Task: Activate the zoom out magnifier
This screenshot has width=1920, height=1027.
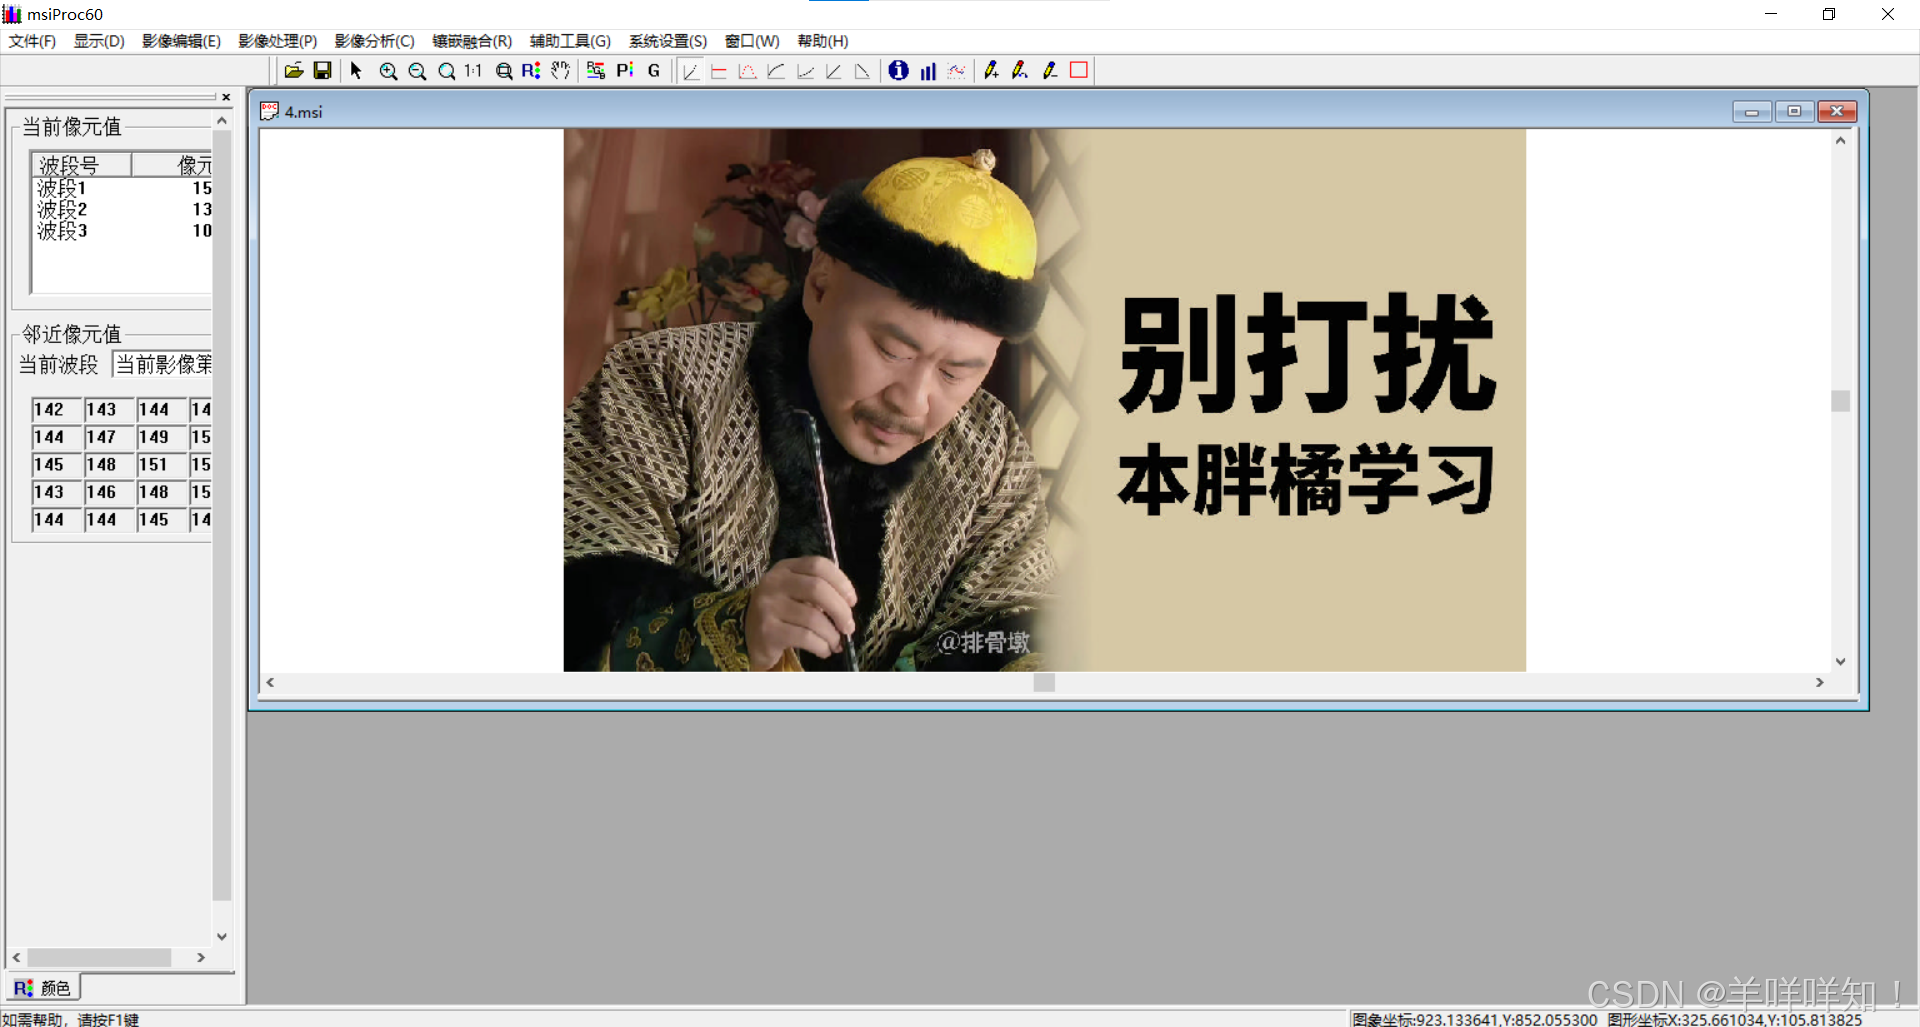Action: pos(417,71)
